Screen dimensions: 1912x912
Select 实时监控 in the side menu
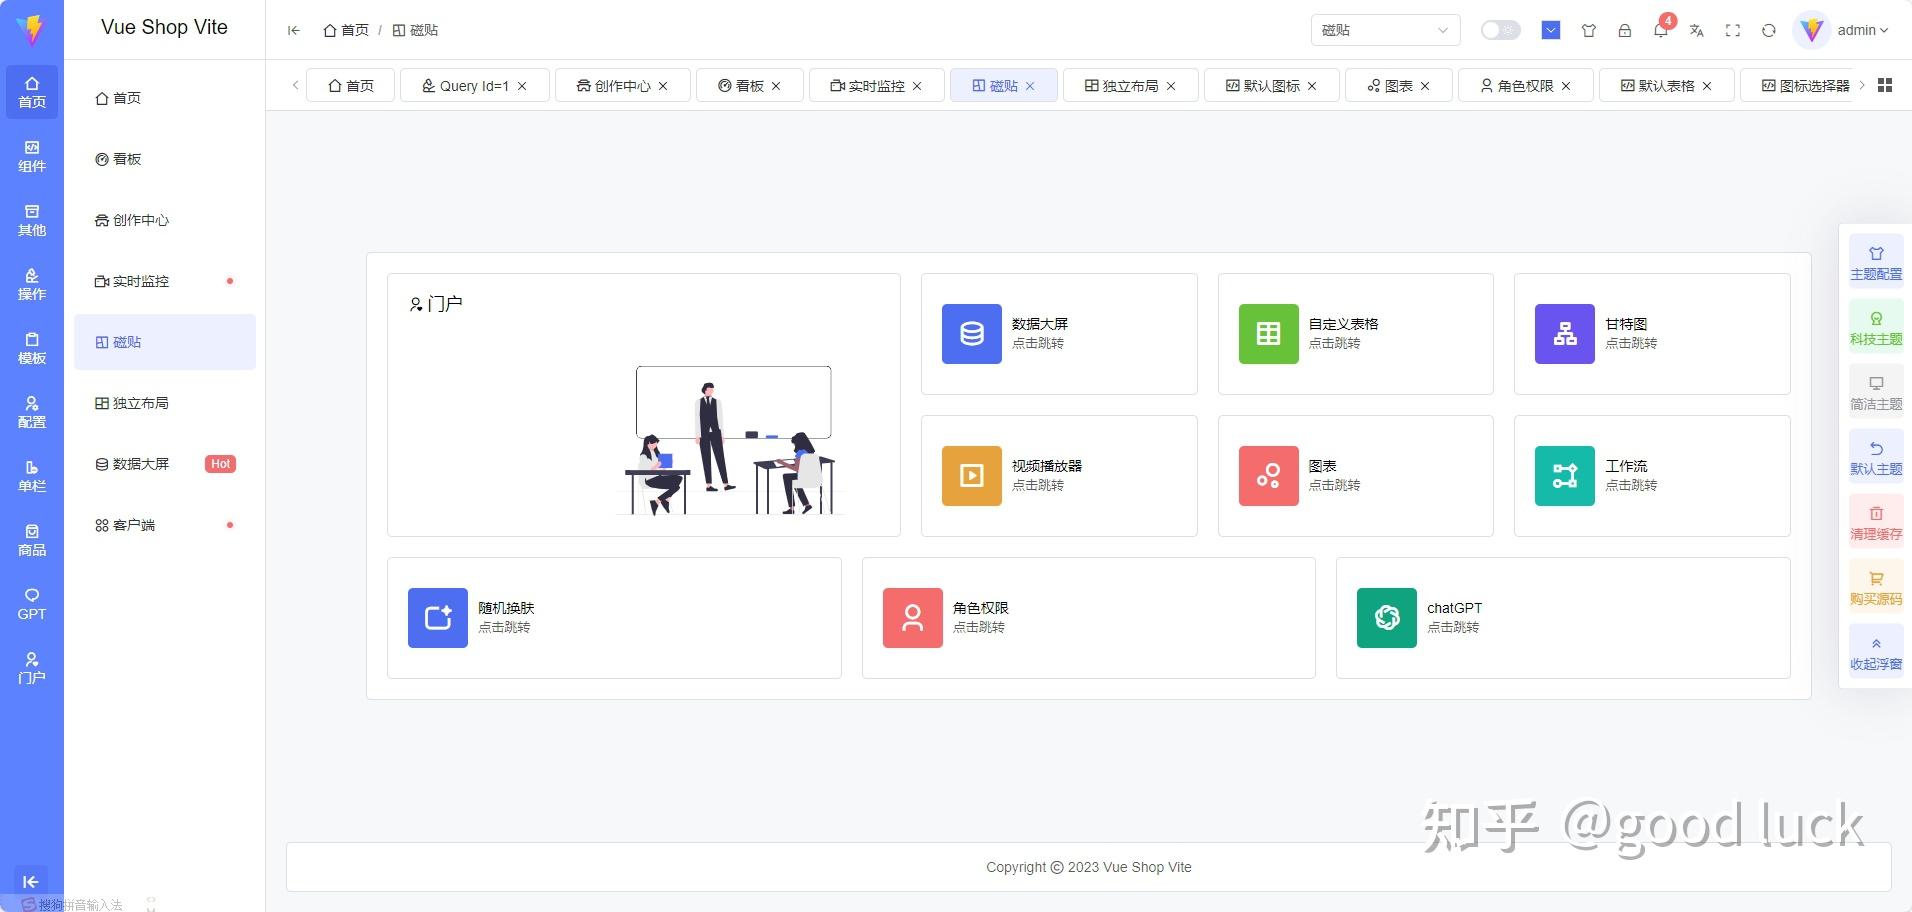165,281
